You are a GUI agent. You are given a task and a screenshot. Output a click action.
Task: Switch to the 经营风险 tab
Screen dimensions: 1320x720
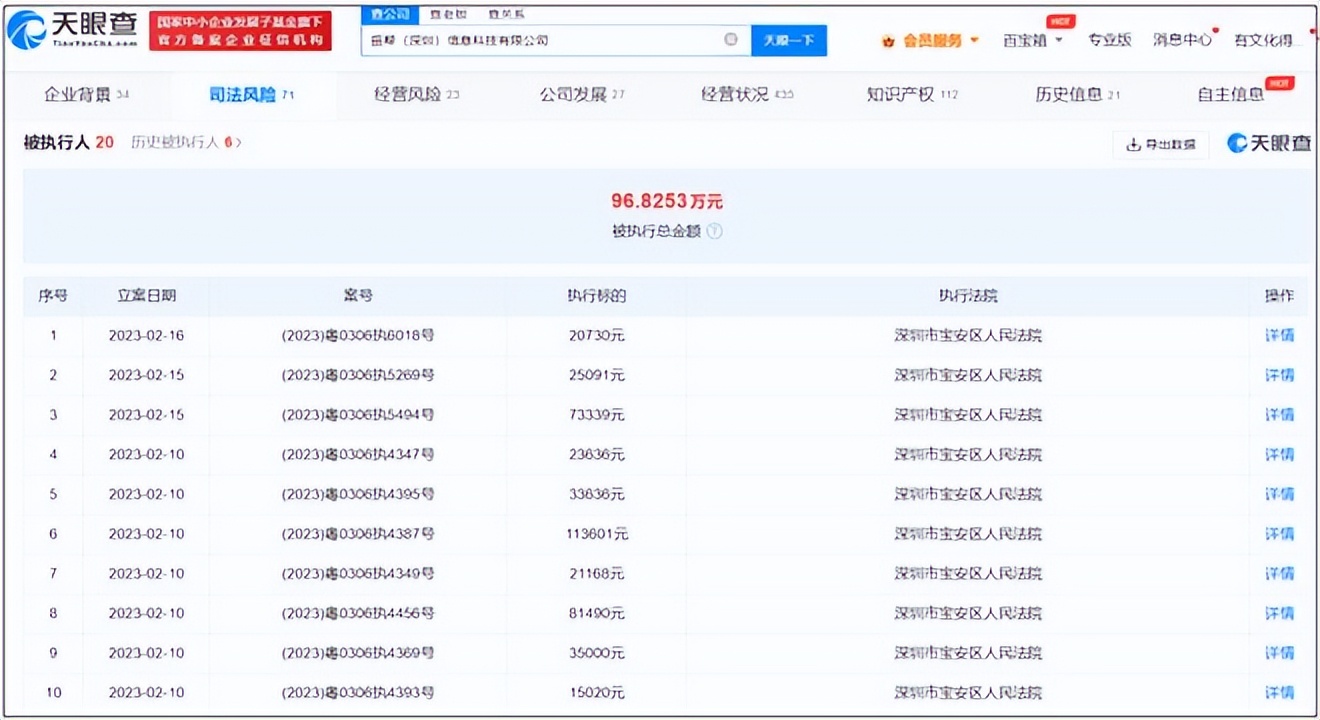pyautogui.click(x=407, y=95)
